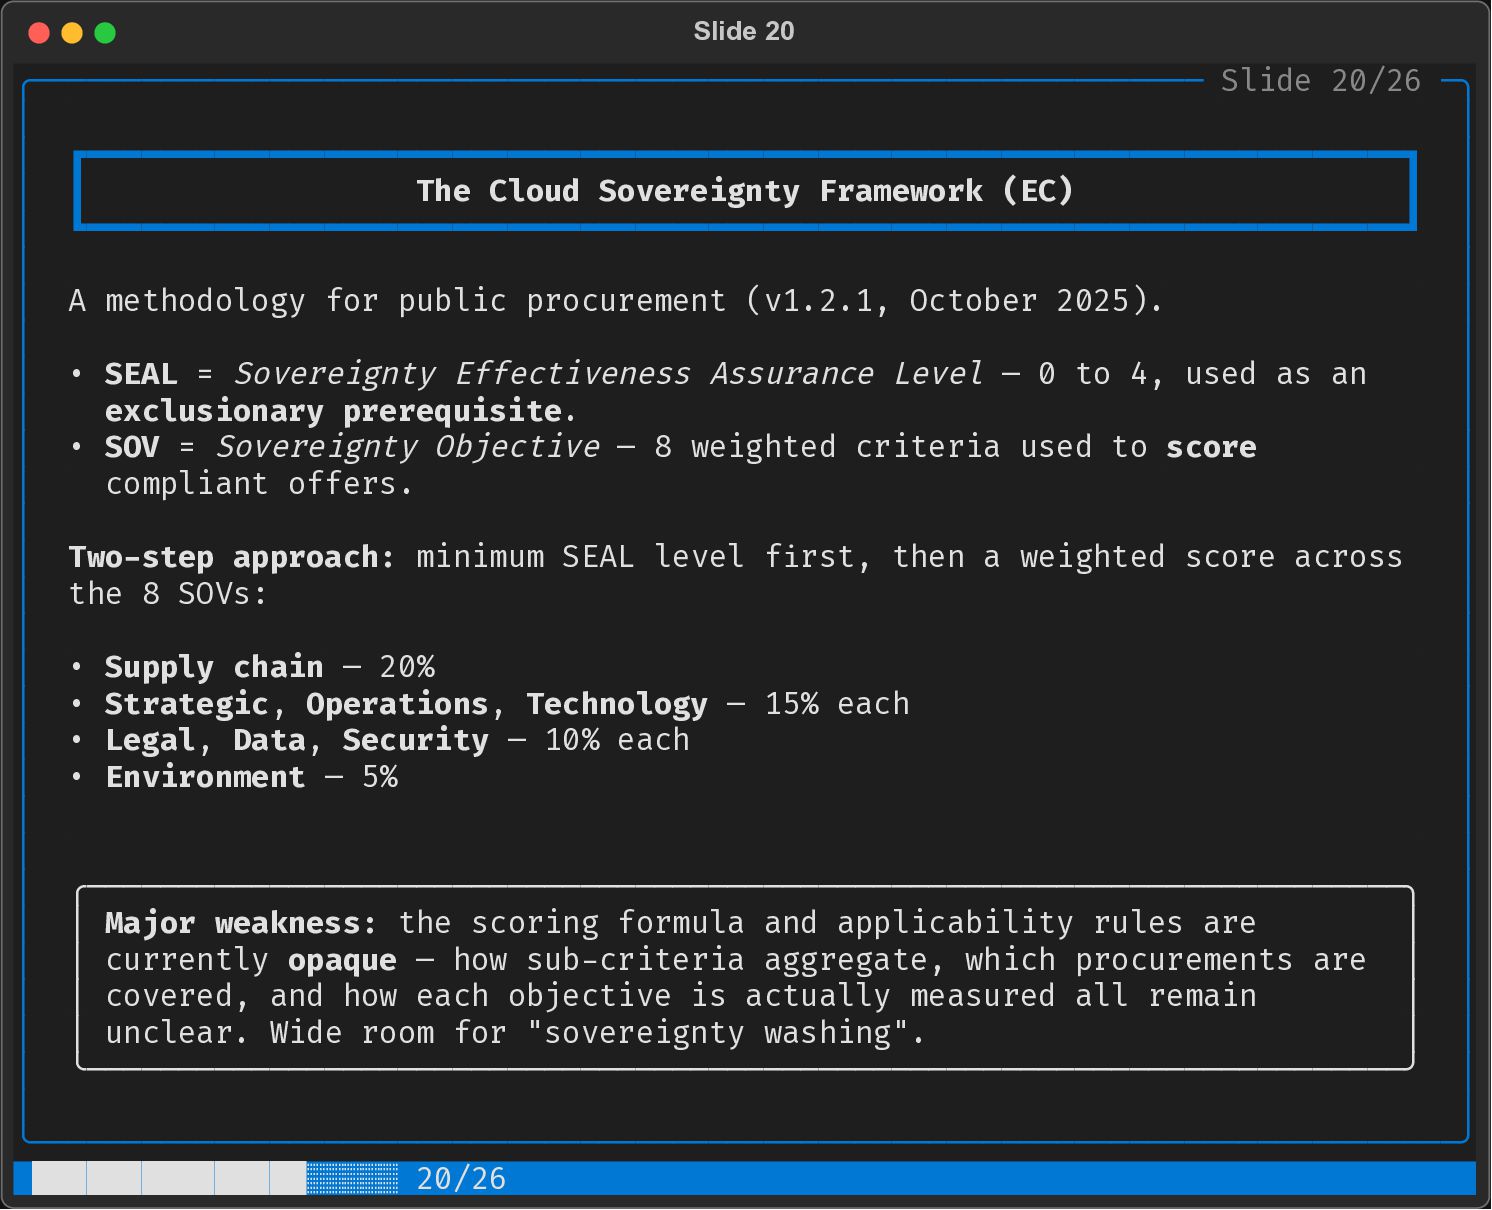Image resolution: width=1492 pixels, height=1210 pixels.
Task: Click the "Slide 20" window title
Action: tap(744, 31)
